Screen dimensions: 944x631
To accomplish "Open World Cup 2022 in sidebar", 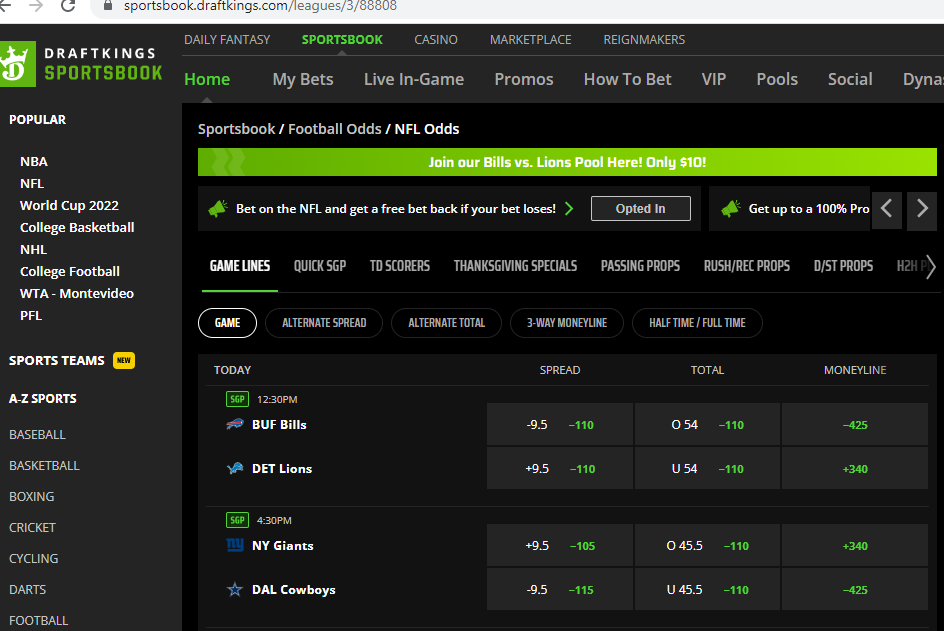I will (x=69, y=205).
